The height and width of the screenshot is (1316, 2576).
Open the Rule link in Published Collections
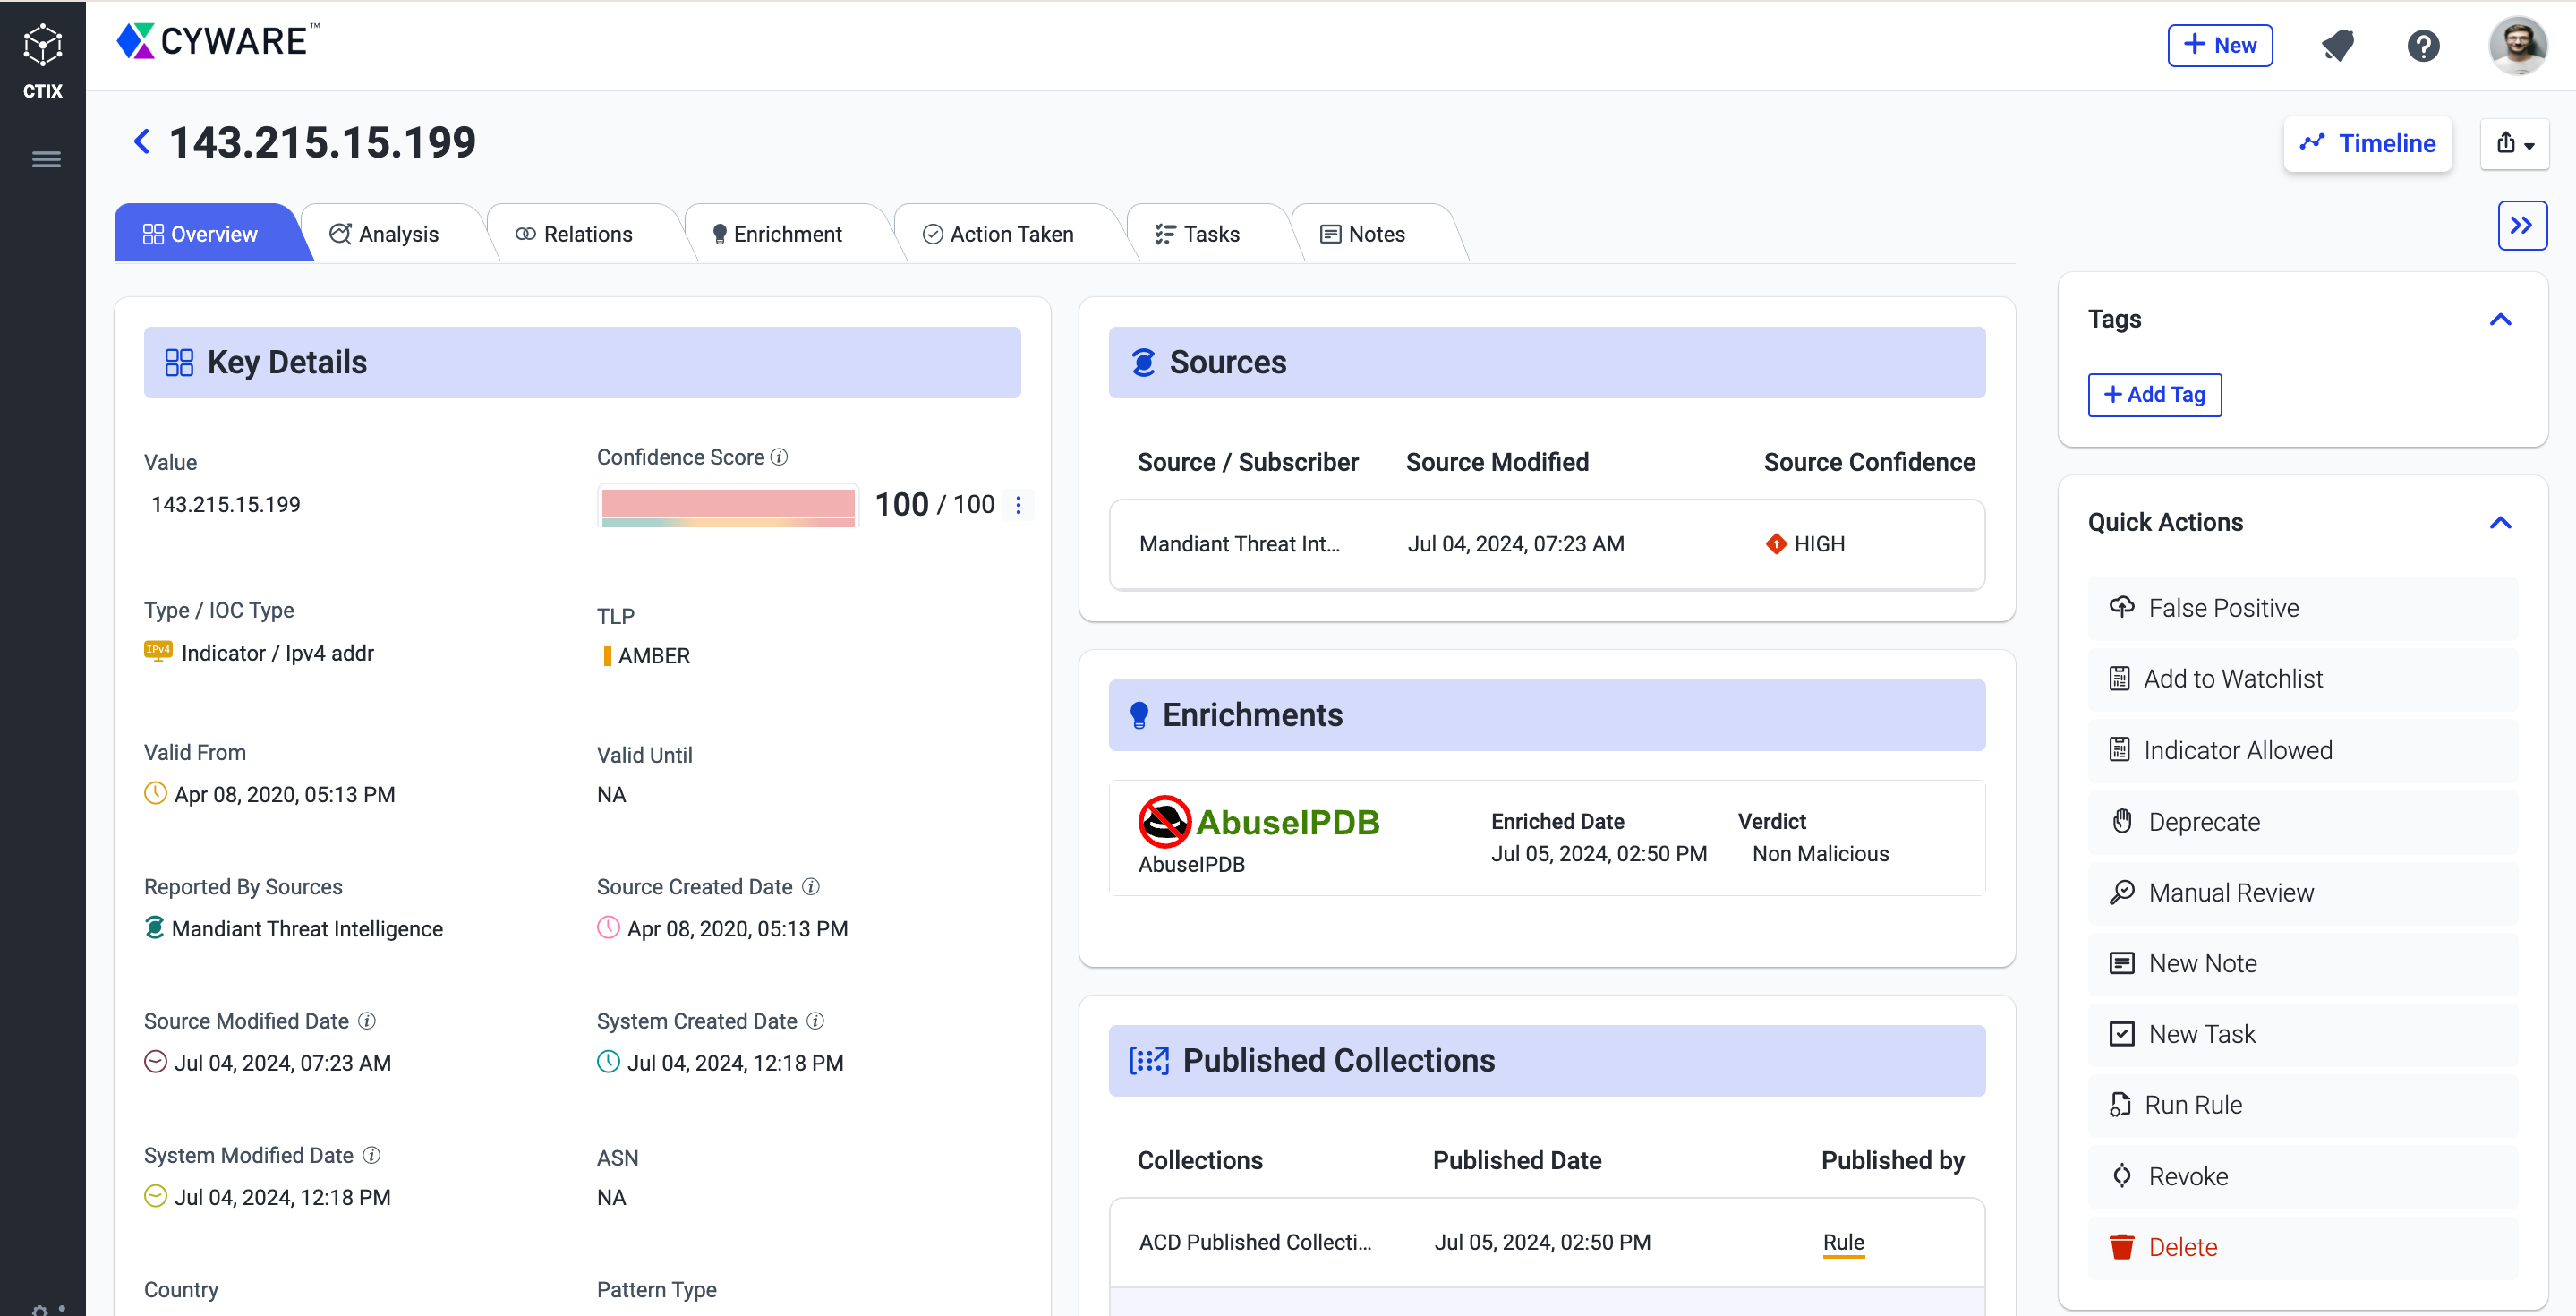point(1843,1242)
